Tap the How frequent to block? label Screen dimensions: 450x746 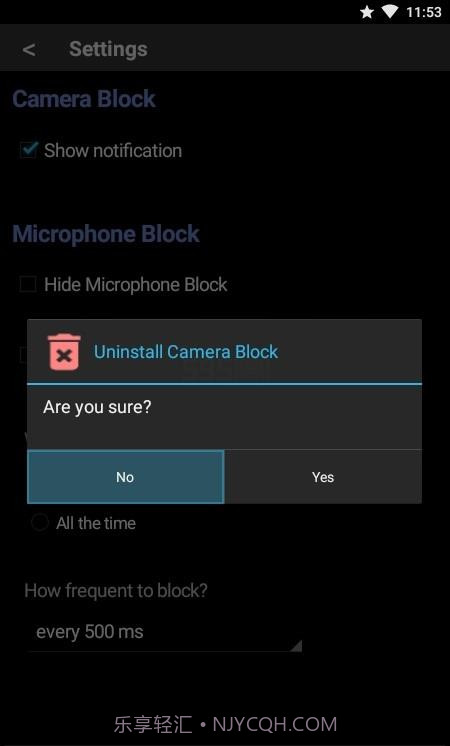click(116, 590)
